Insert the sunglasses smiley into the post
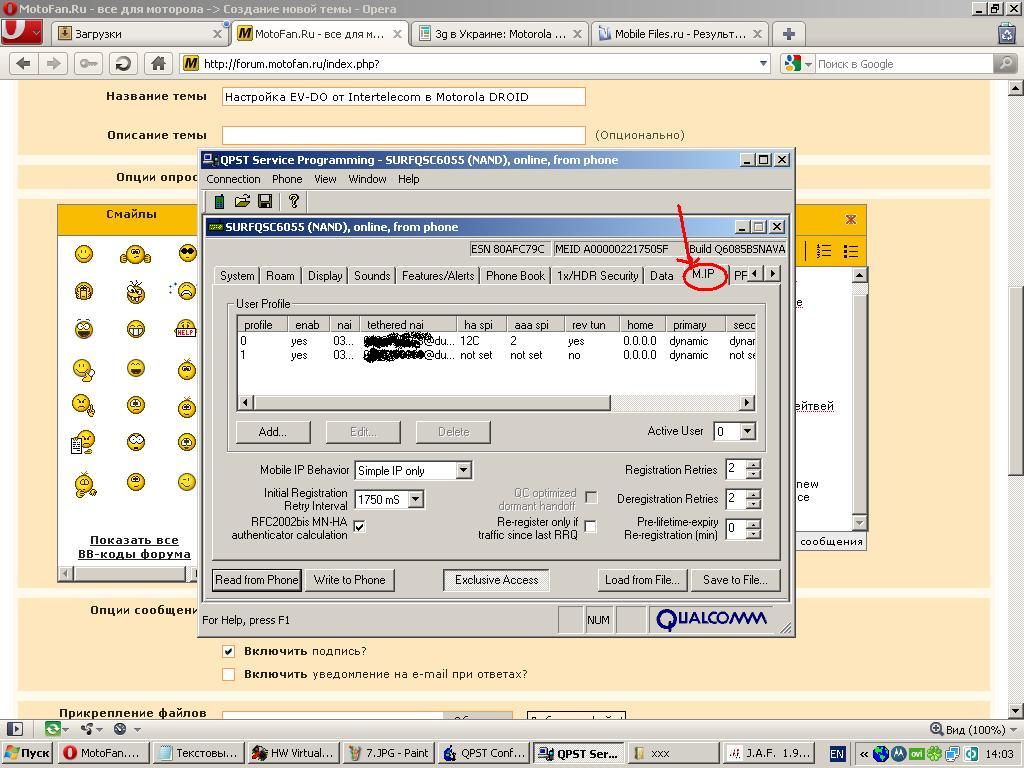The image size is (1024, 768). click(x=187, y=253)
